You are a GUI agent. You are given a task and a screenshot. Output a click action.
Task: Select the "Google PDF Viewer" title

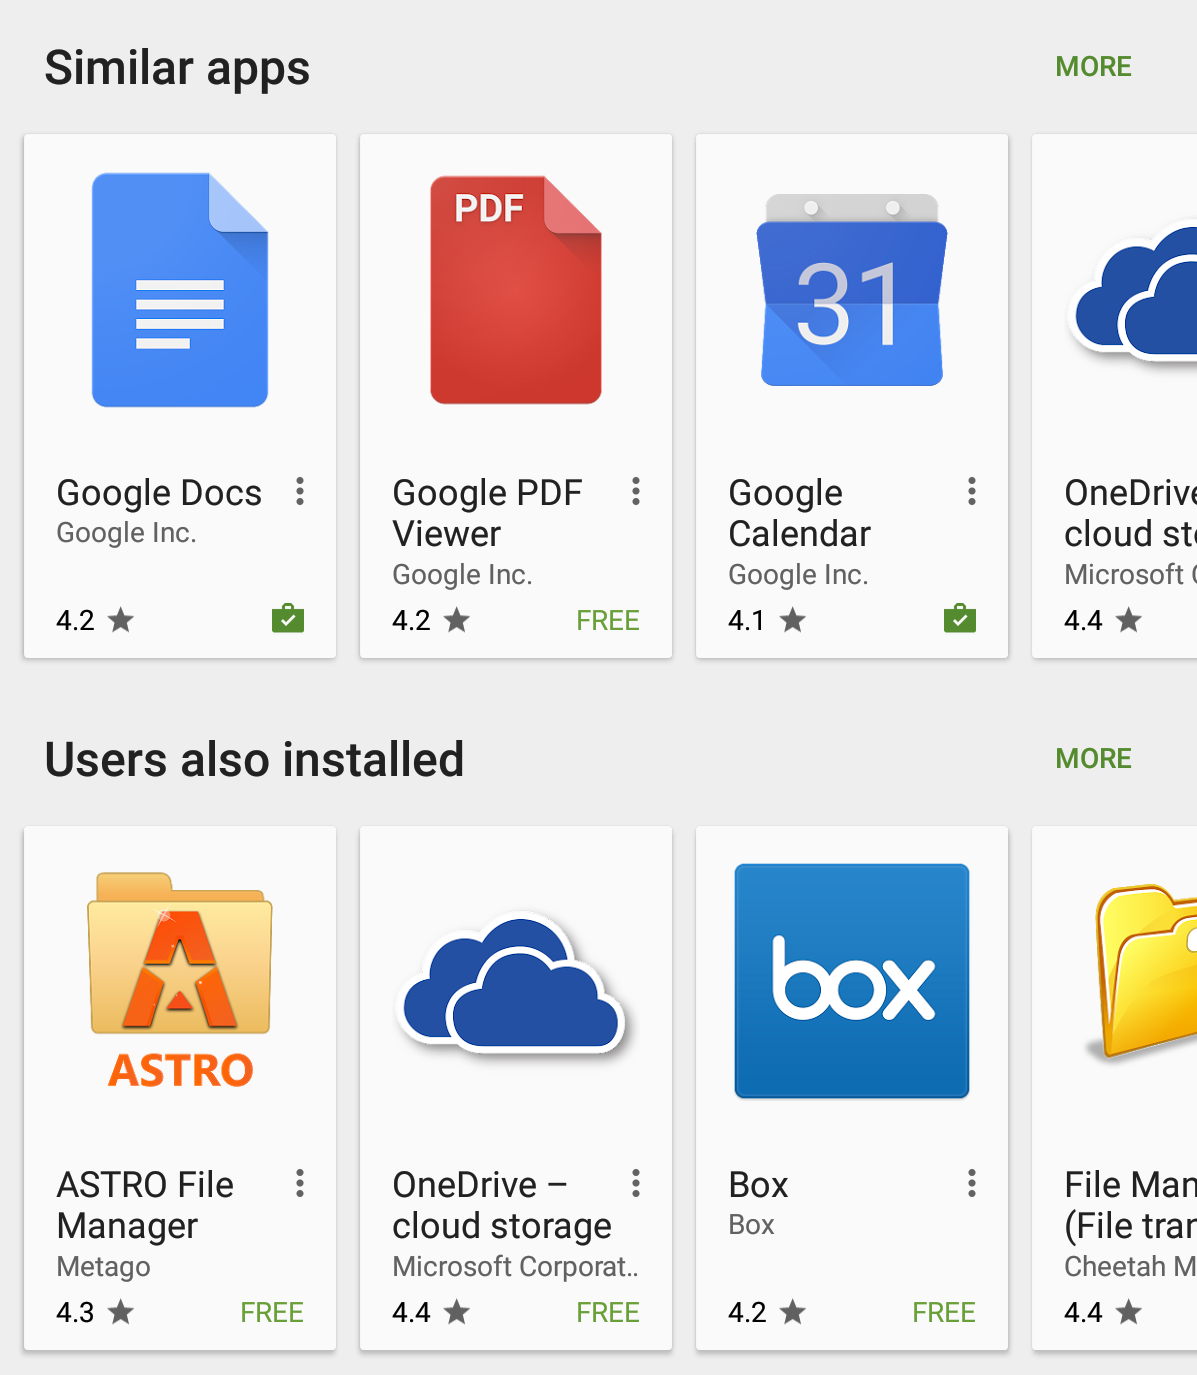[x=488, y=513]
